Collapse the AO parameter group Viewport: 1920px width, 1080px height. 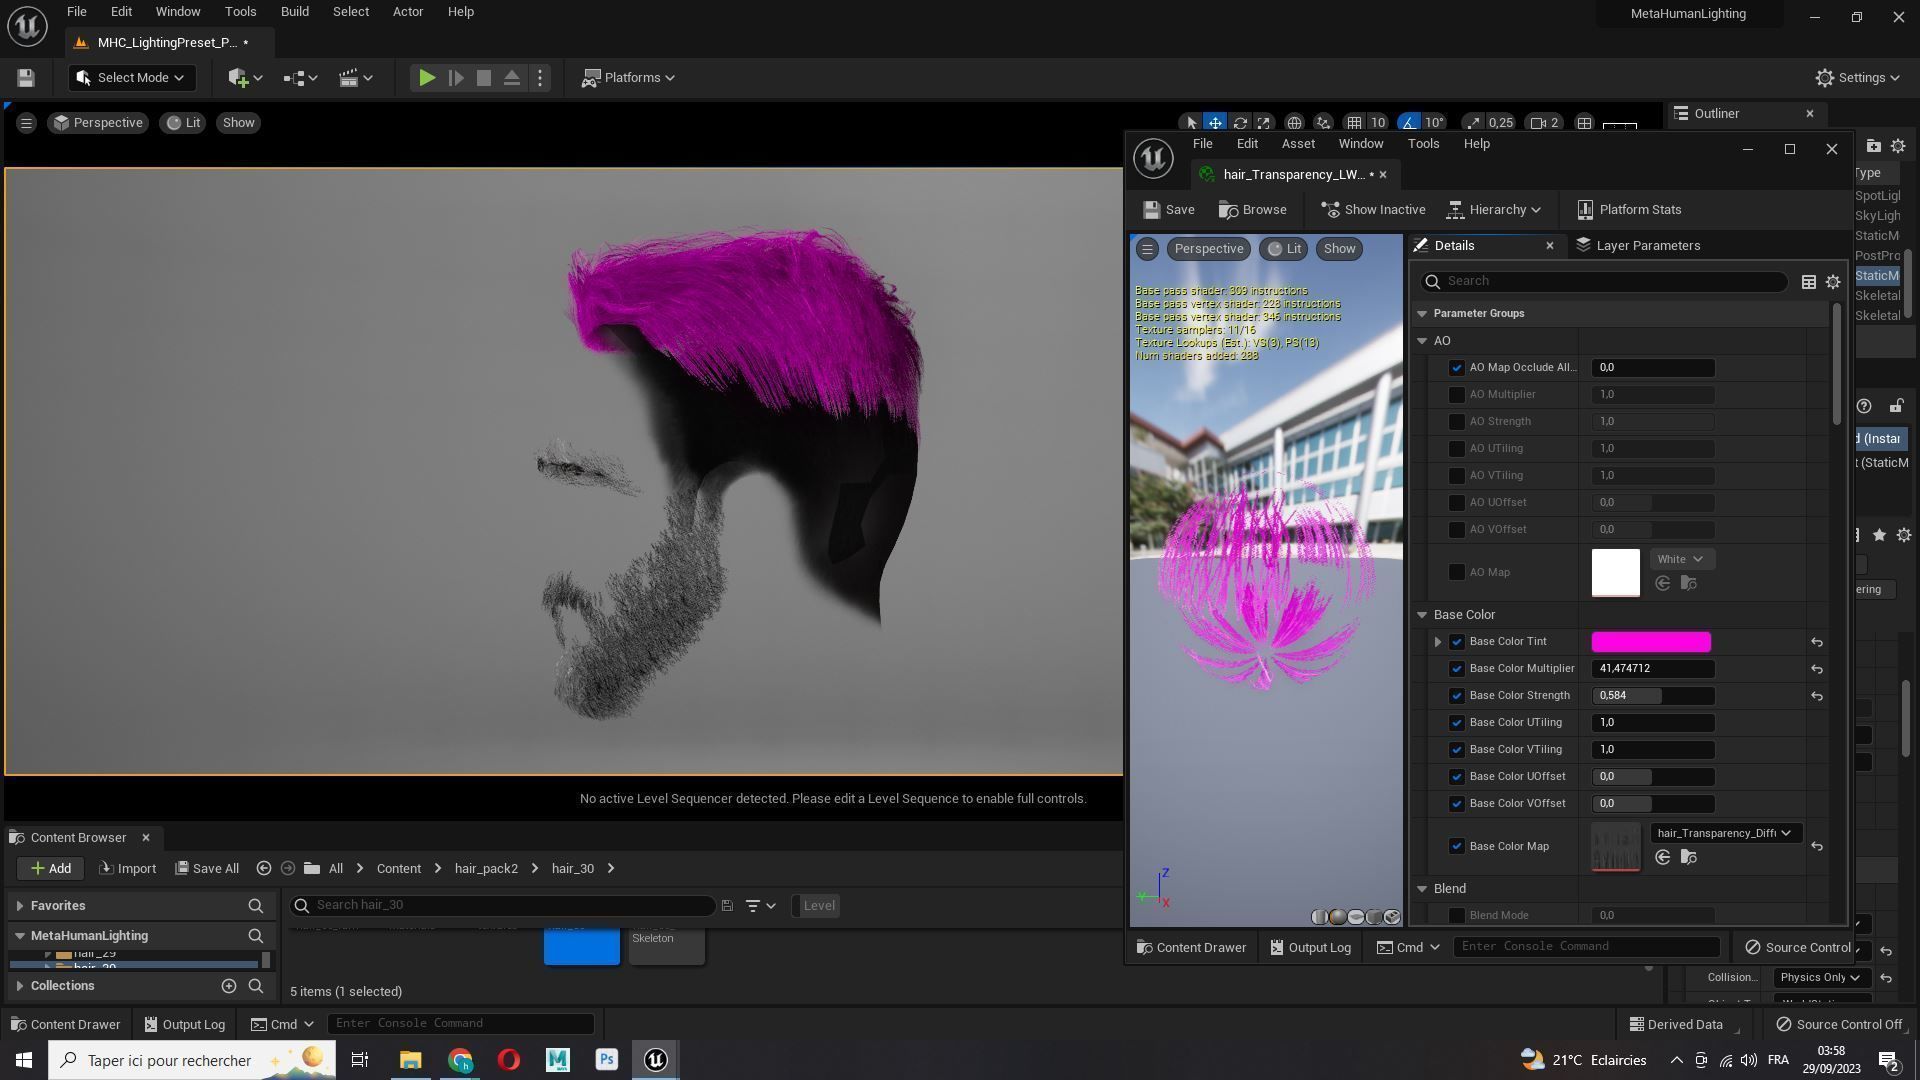[1422, 341]
